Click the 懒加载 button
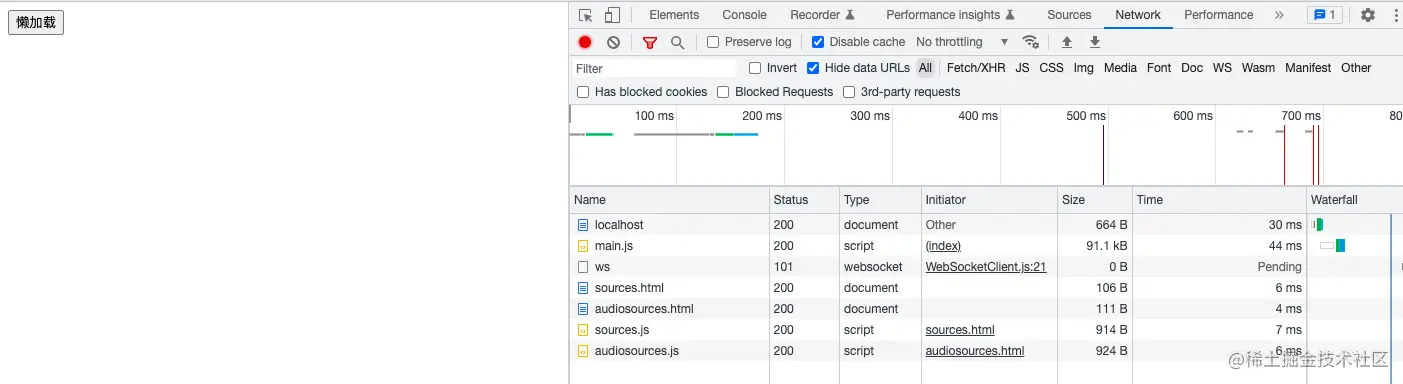Screen dimensions: 1403x384 tap(36, 23)
